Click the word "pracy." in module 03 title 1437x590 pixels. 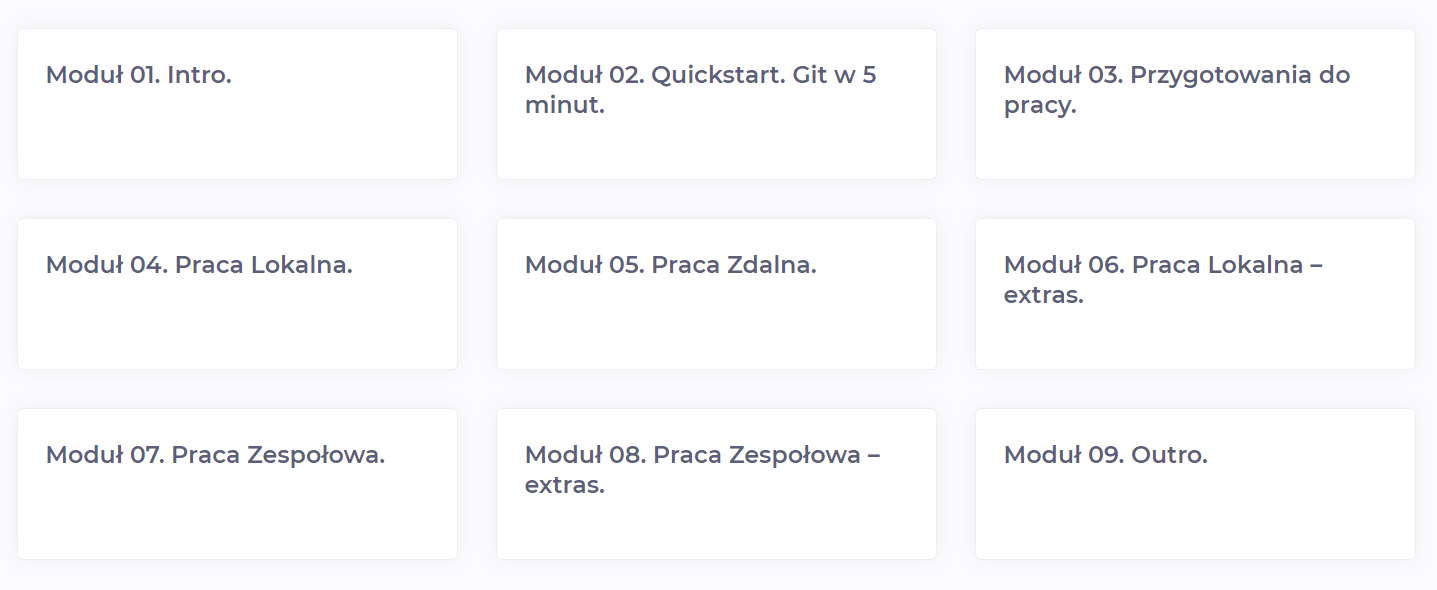[x=1040, y=106]
